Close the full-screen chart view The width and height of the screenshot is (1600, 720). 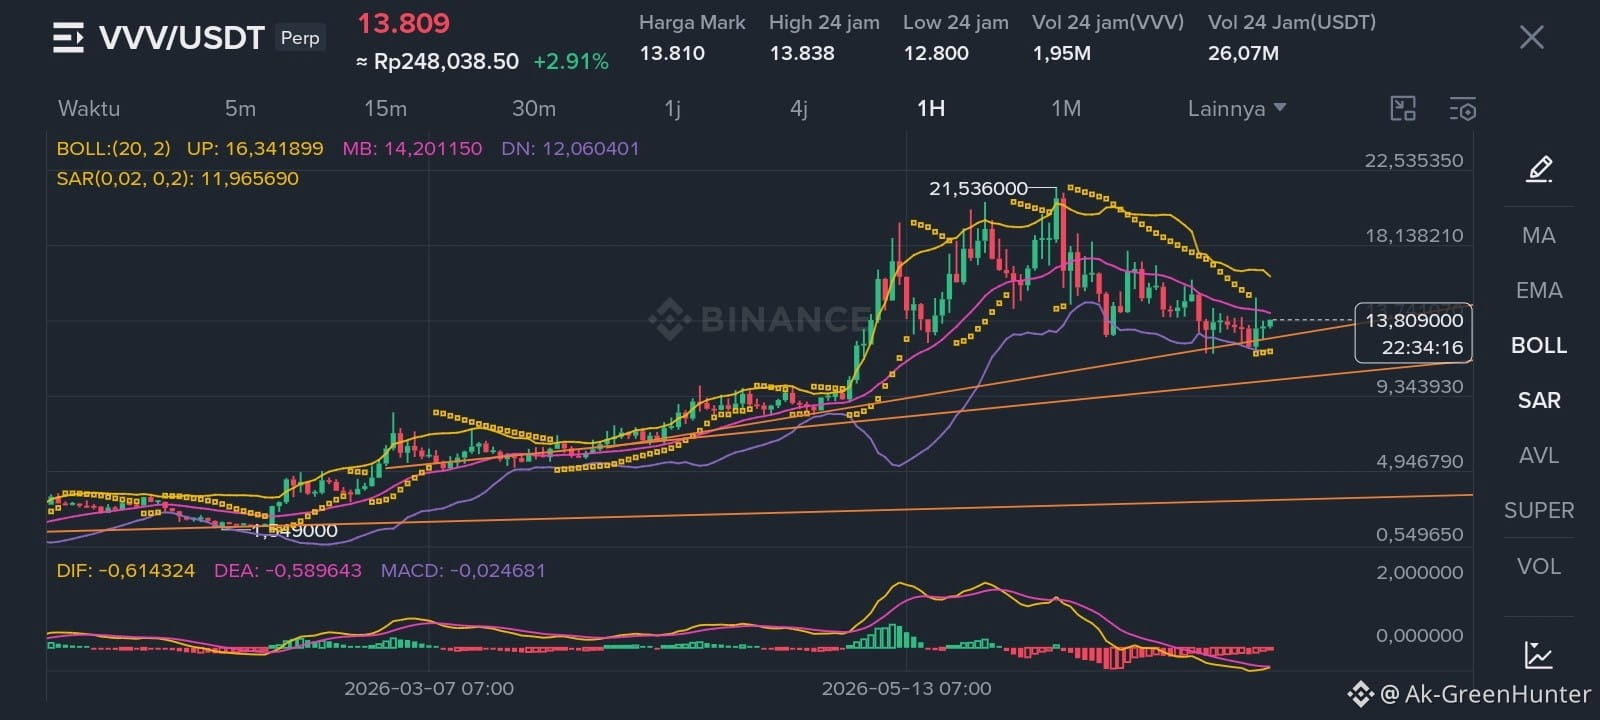pos(1531,38)
